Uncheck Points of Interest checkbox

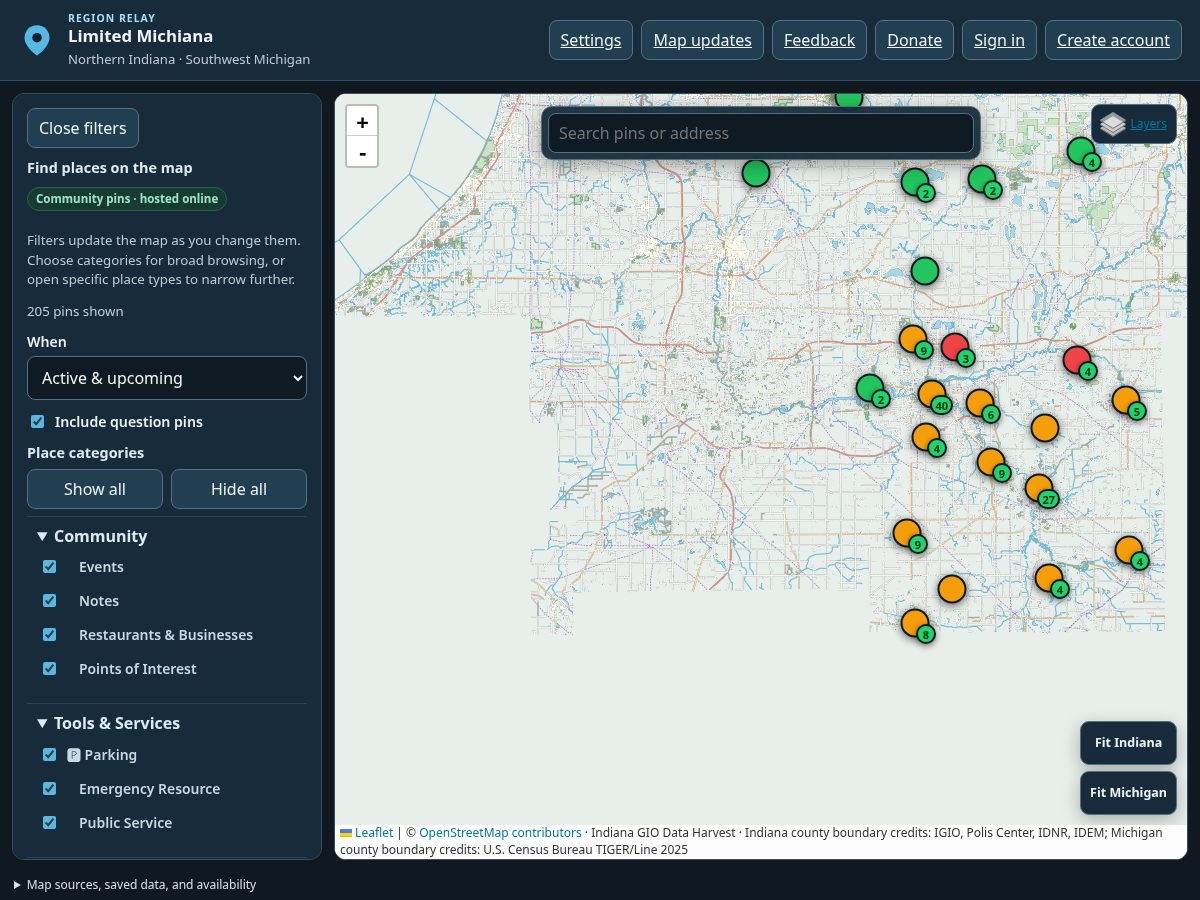coord(50,669)
